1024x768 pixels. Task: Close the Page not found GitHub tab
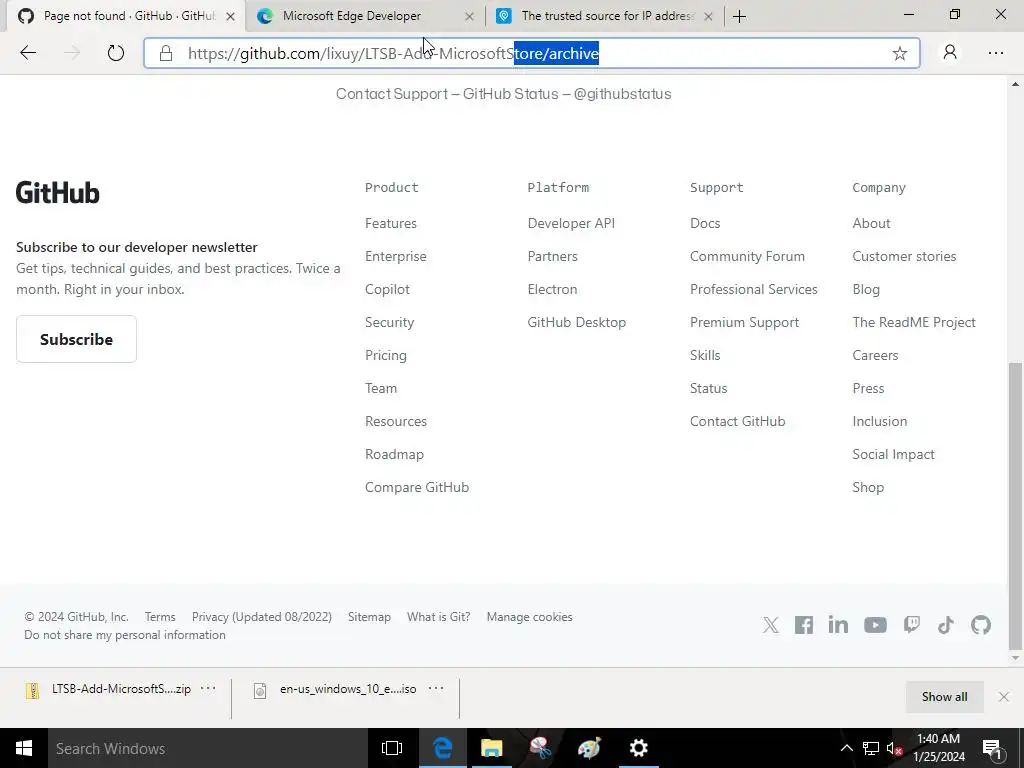231,17
